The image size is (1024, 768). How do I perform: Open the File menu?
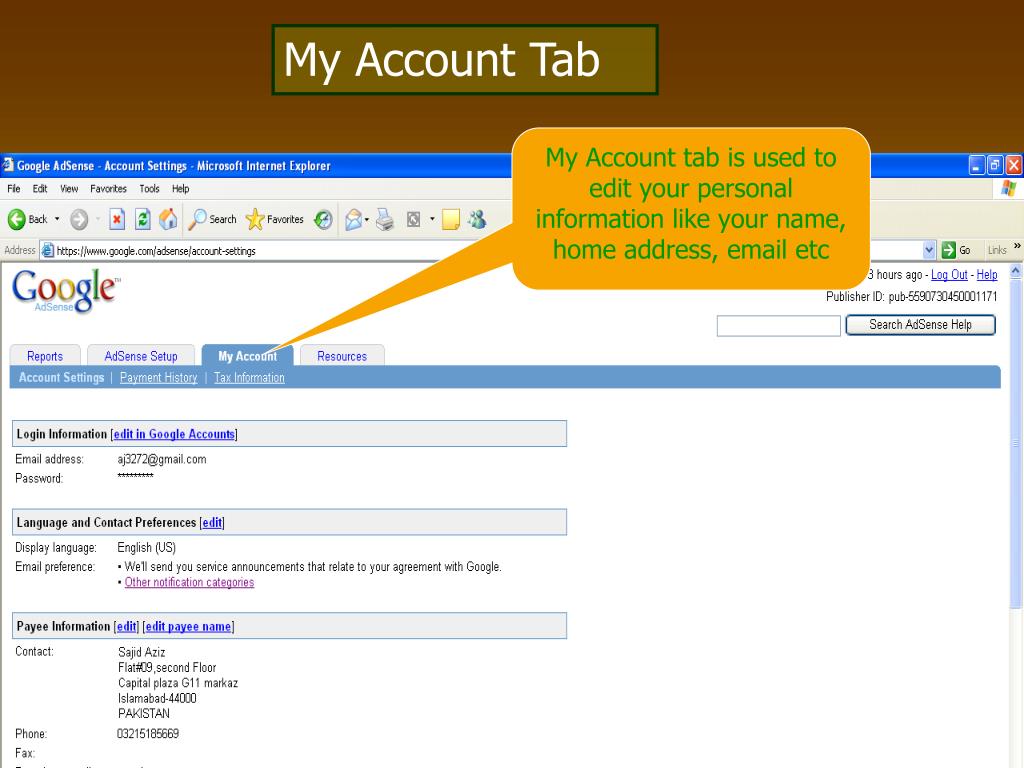[14, 189]
